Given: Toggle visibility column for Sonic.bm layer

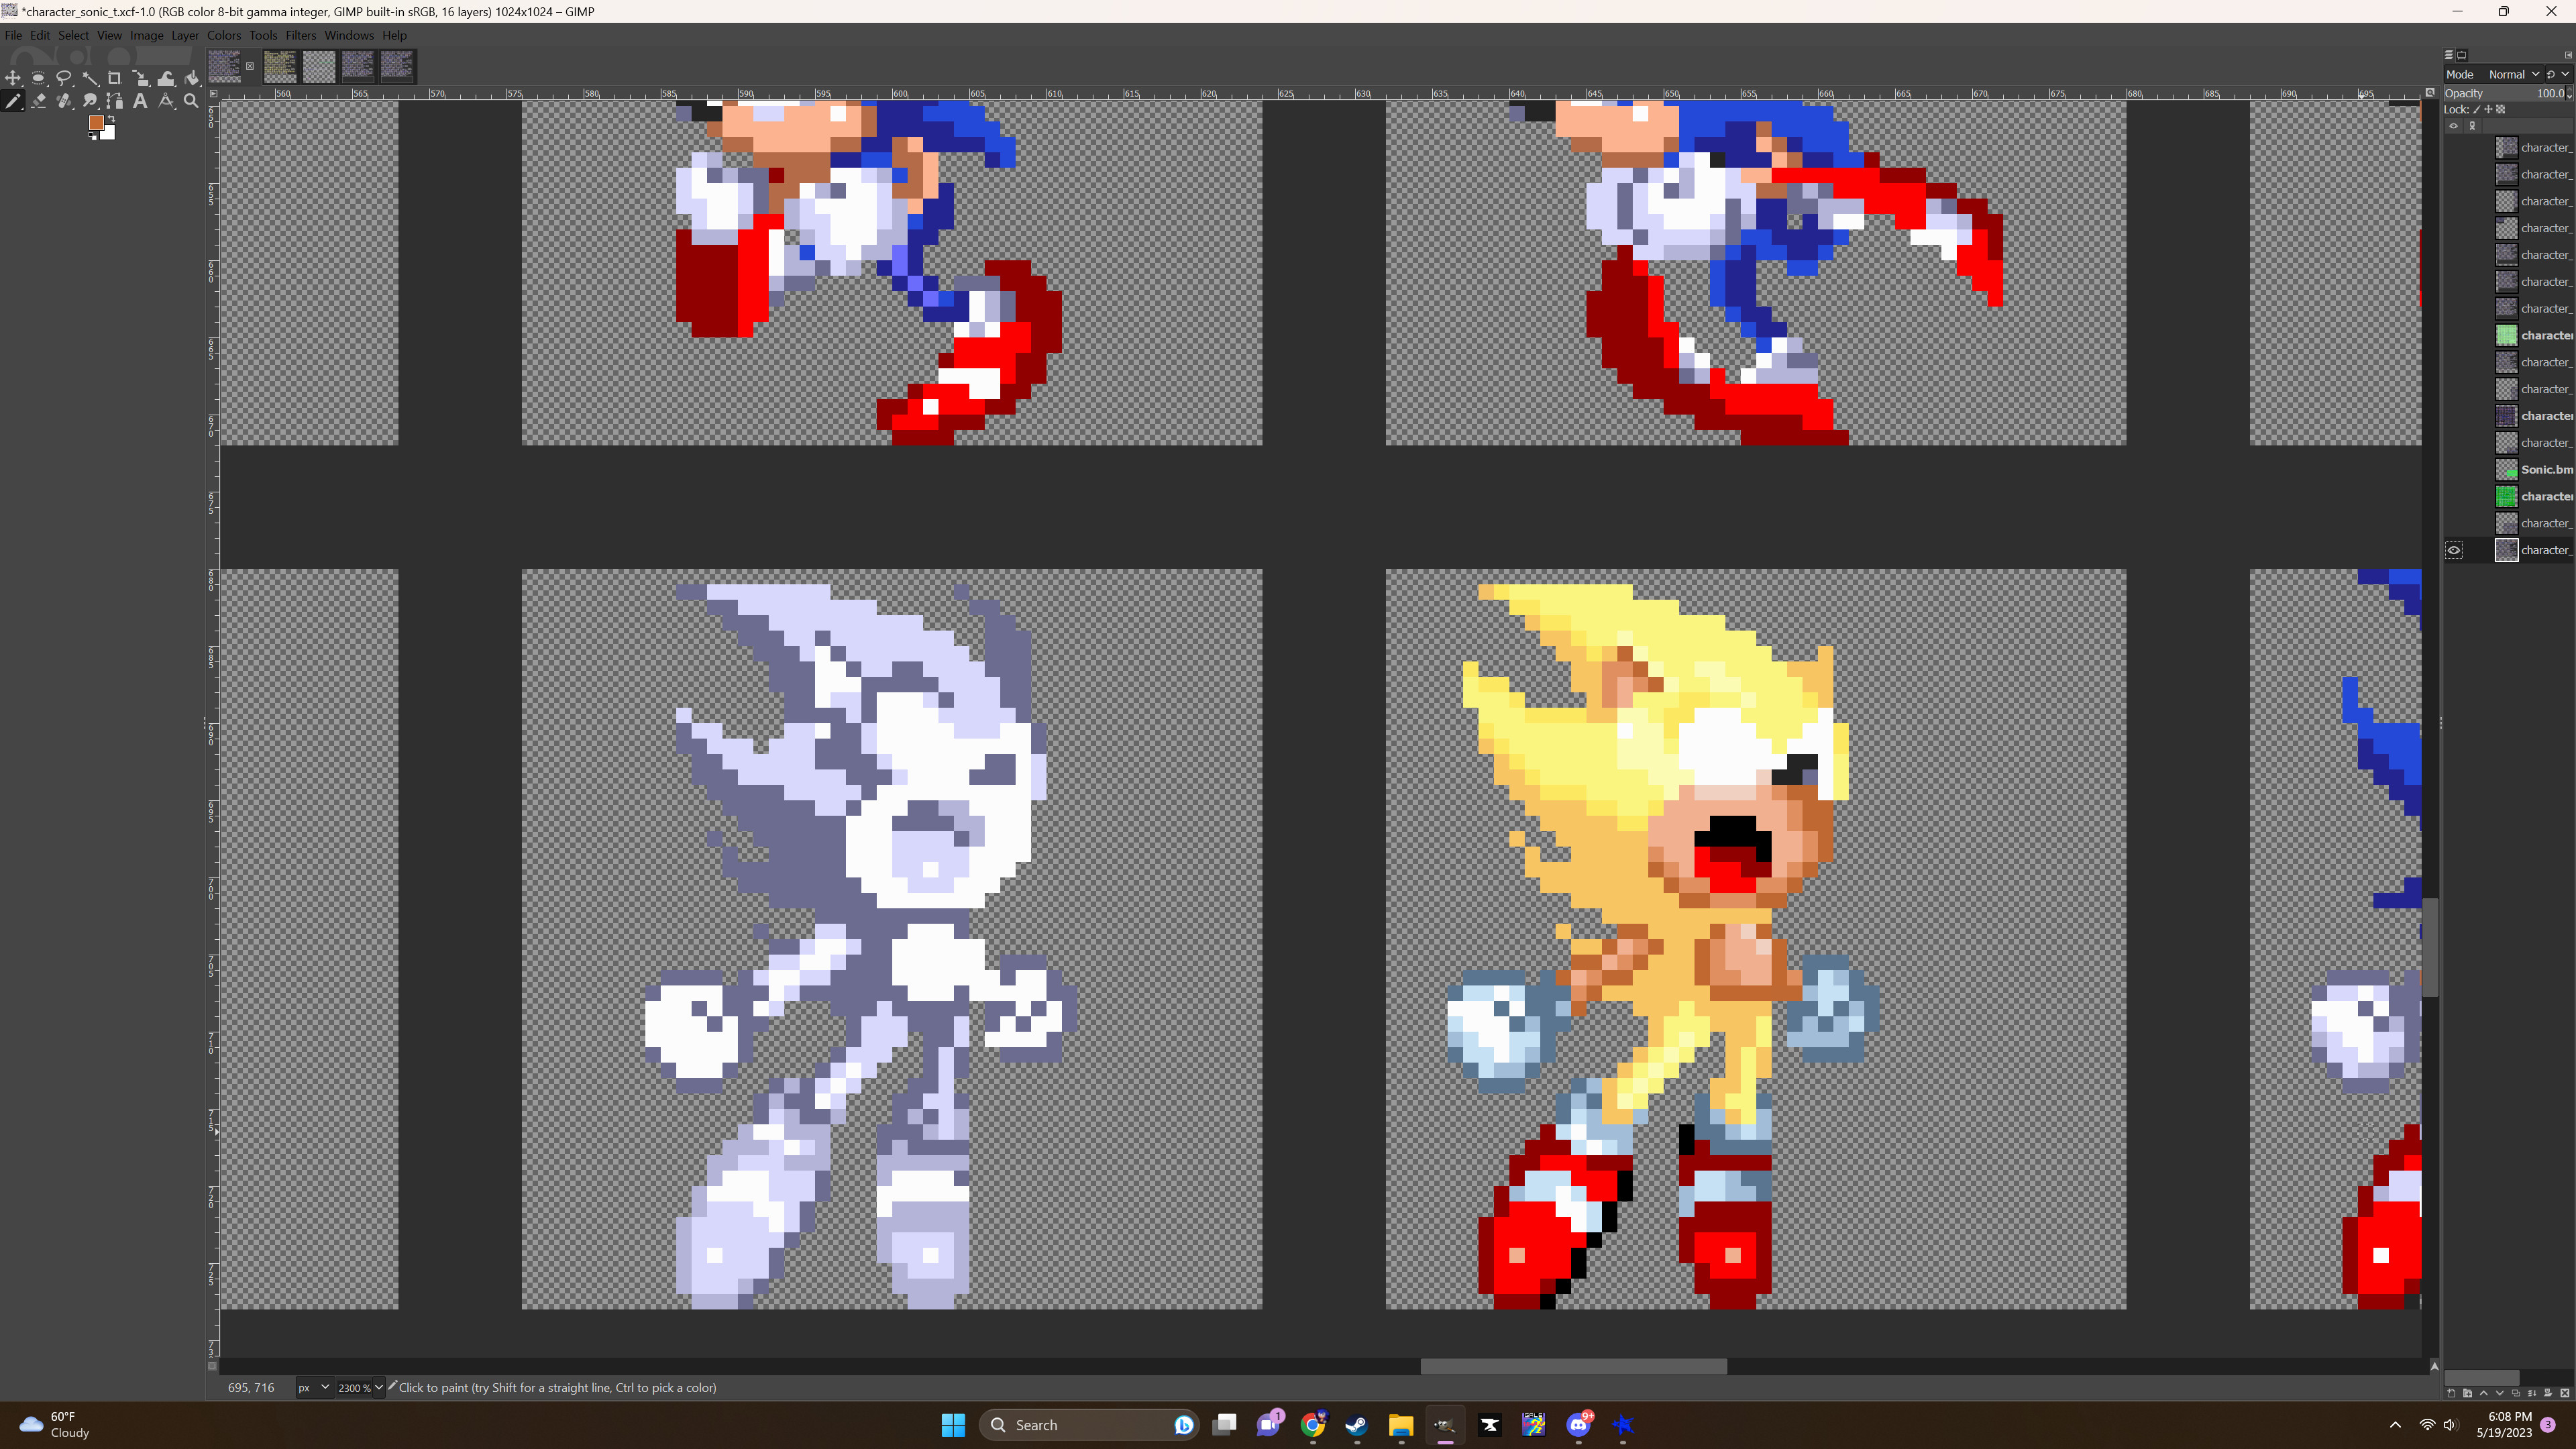Looking at the screenshot, I should tap(2454, 469).
